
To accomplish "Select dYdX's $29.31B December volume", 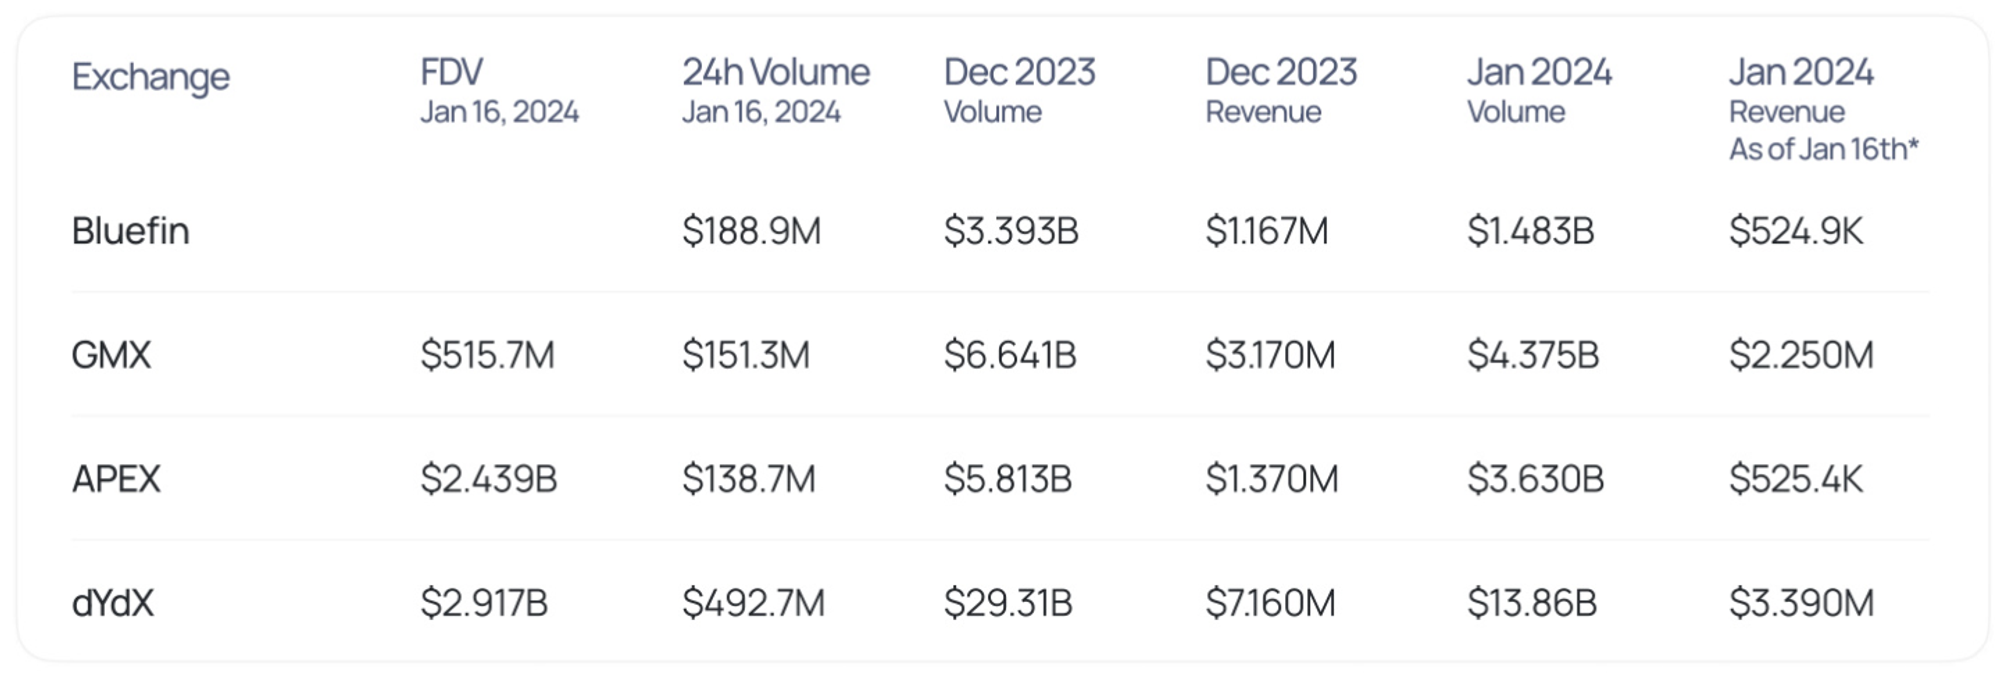I will click(x=1008, y=603).
